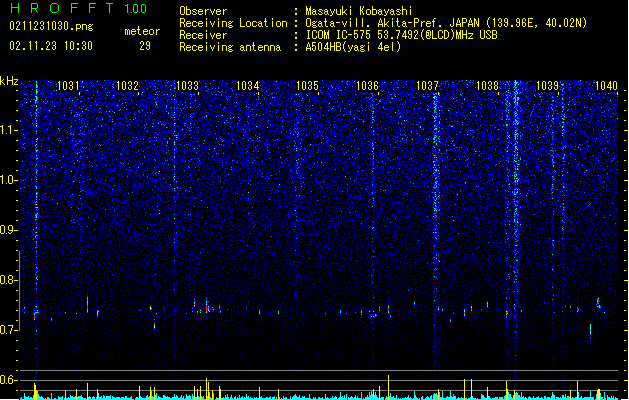Select the ICOM IC-575 53.7492 MHz USB text
This screenshot has height=400, width=629.
click(402, 35)
